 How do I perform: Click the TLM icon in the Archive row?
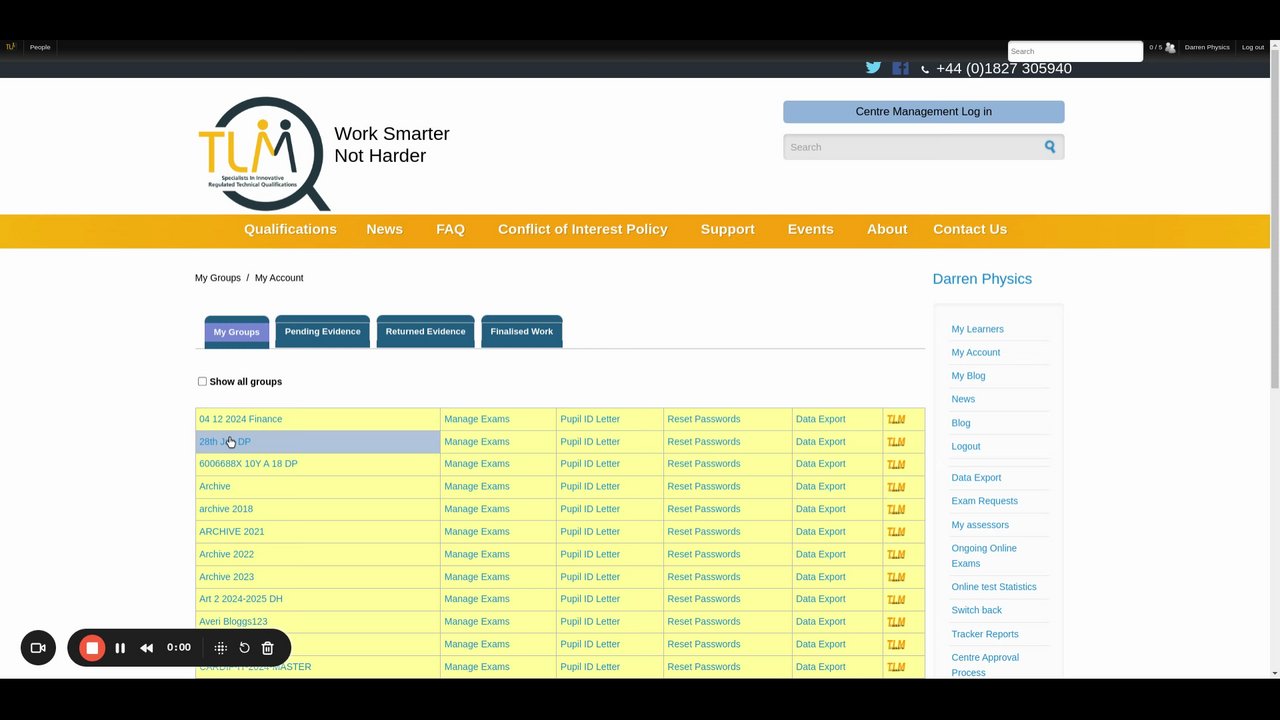pos(896,487)
